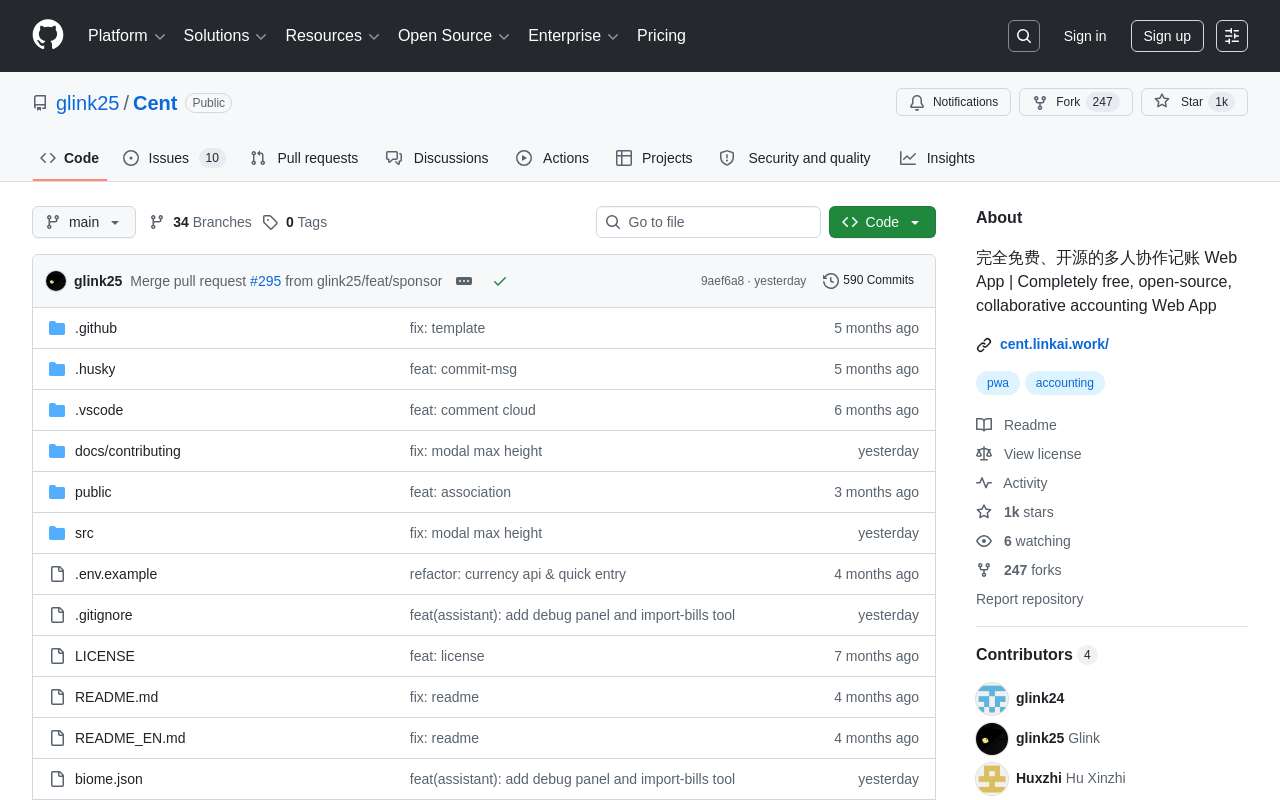Image resolution: width=1280 pixels, height=800 pixels.
Task: Switch to the Actions tab
Action: (x=552, y=158)
